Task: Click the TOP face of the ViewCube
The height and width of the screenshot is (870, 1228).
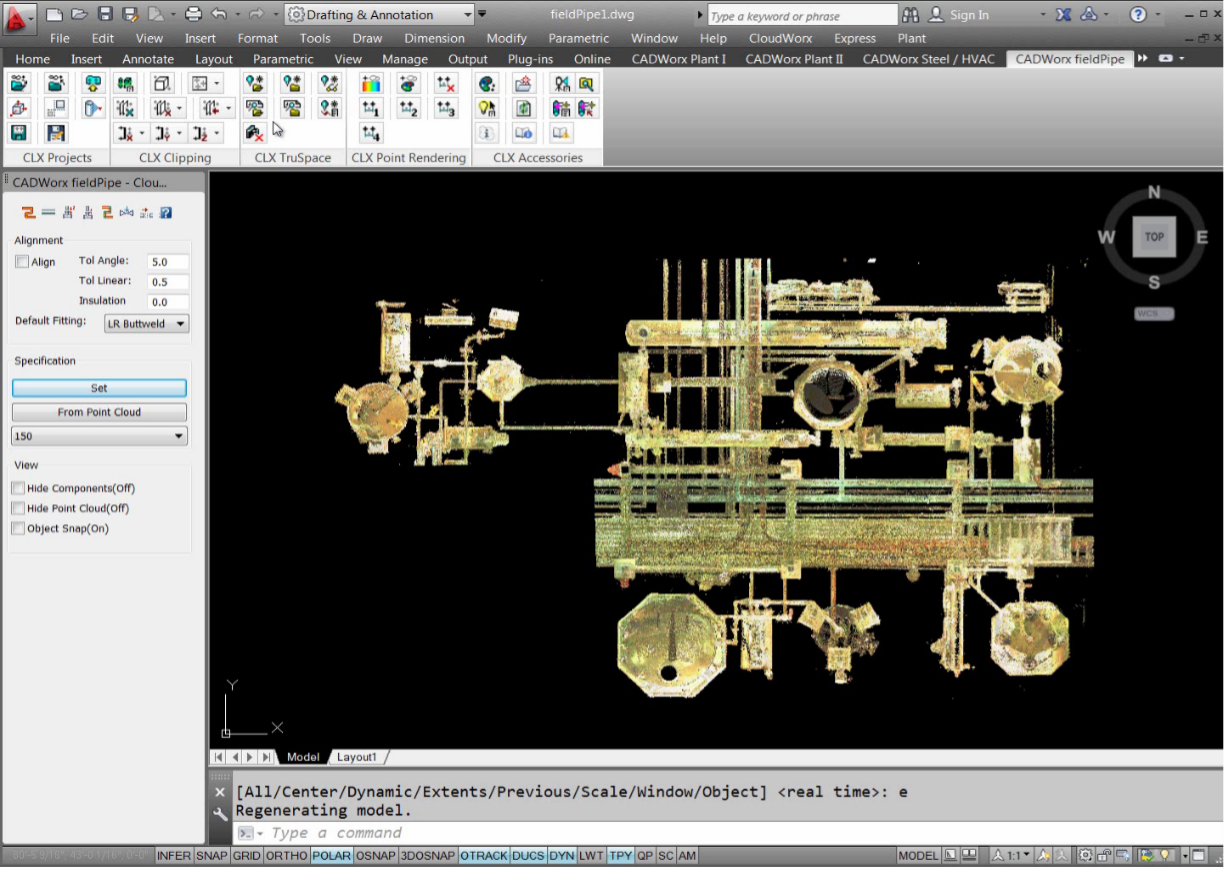Action: (1154, 237)
